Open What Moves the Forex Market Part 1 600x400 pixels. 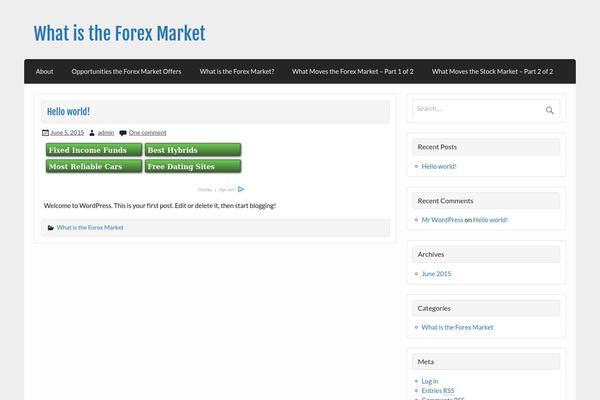[x=353, y=72]
